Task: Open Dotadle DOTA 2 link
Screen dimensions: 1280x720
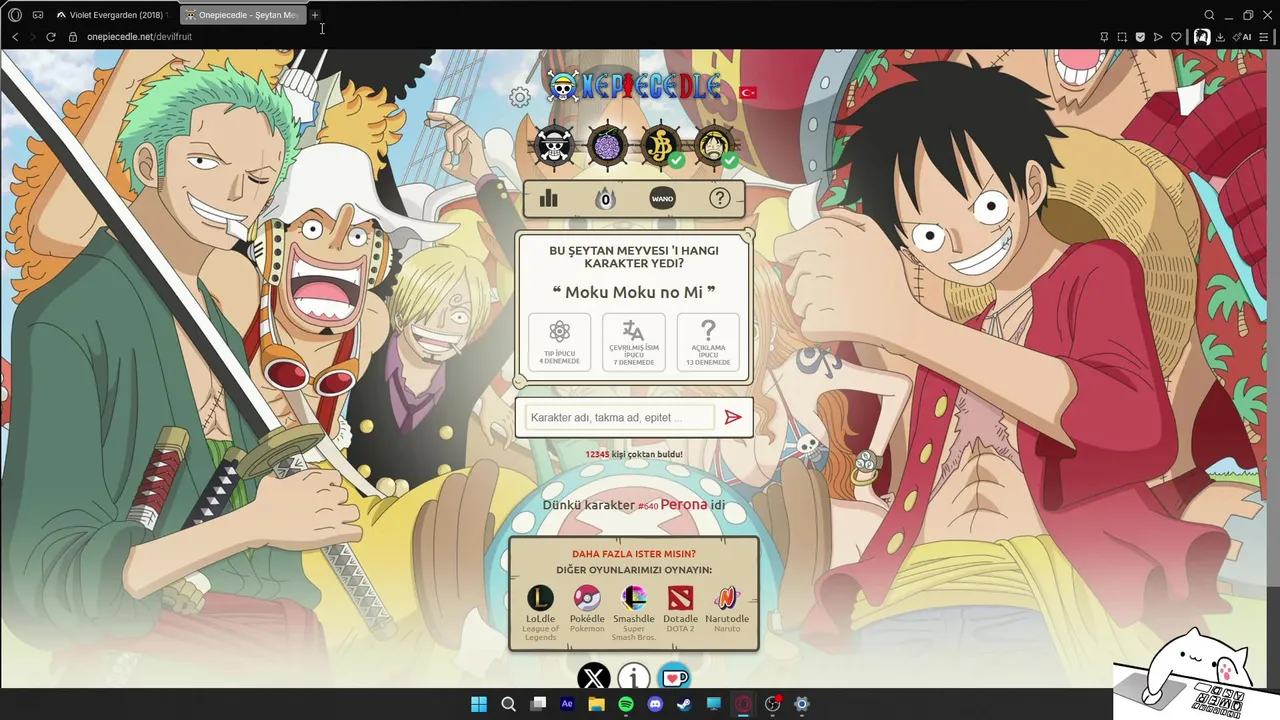Action: point(681,609)
